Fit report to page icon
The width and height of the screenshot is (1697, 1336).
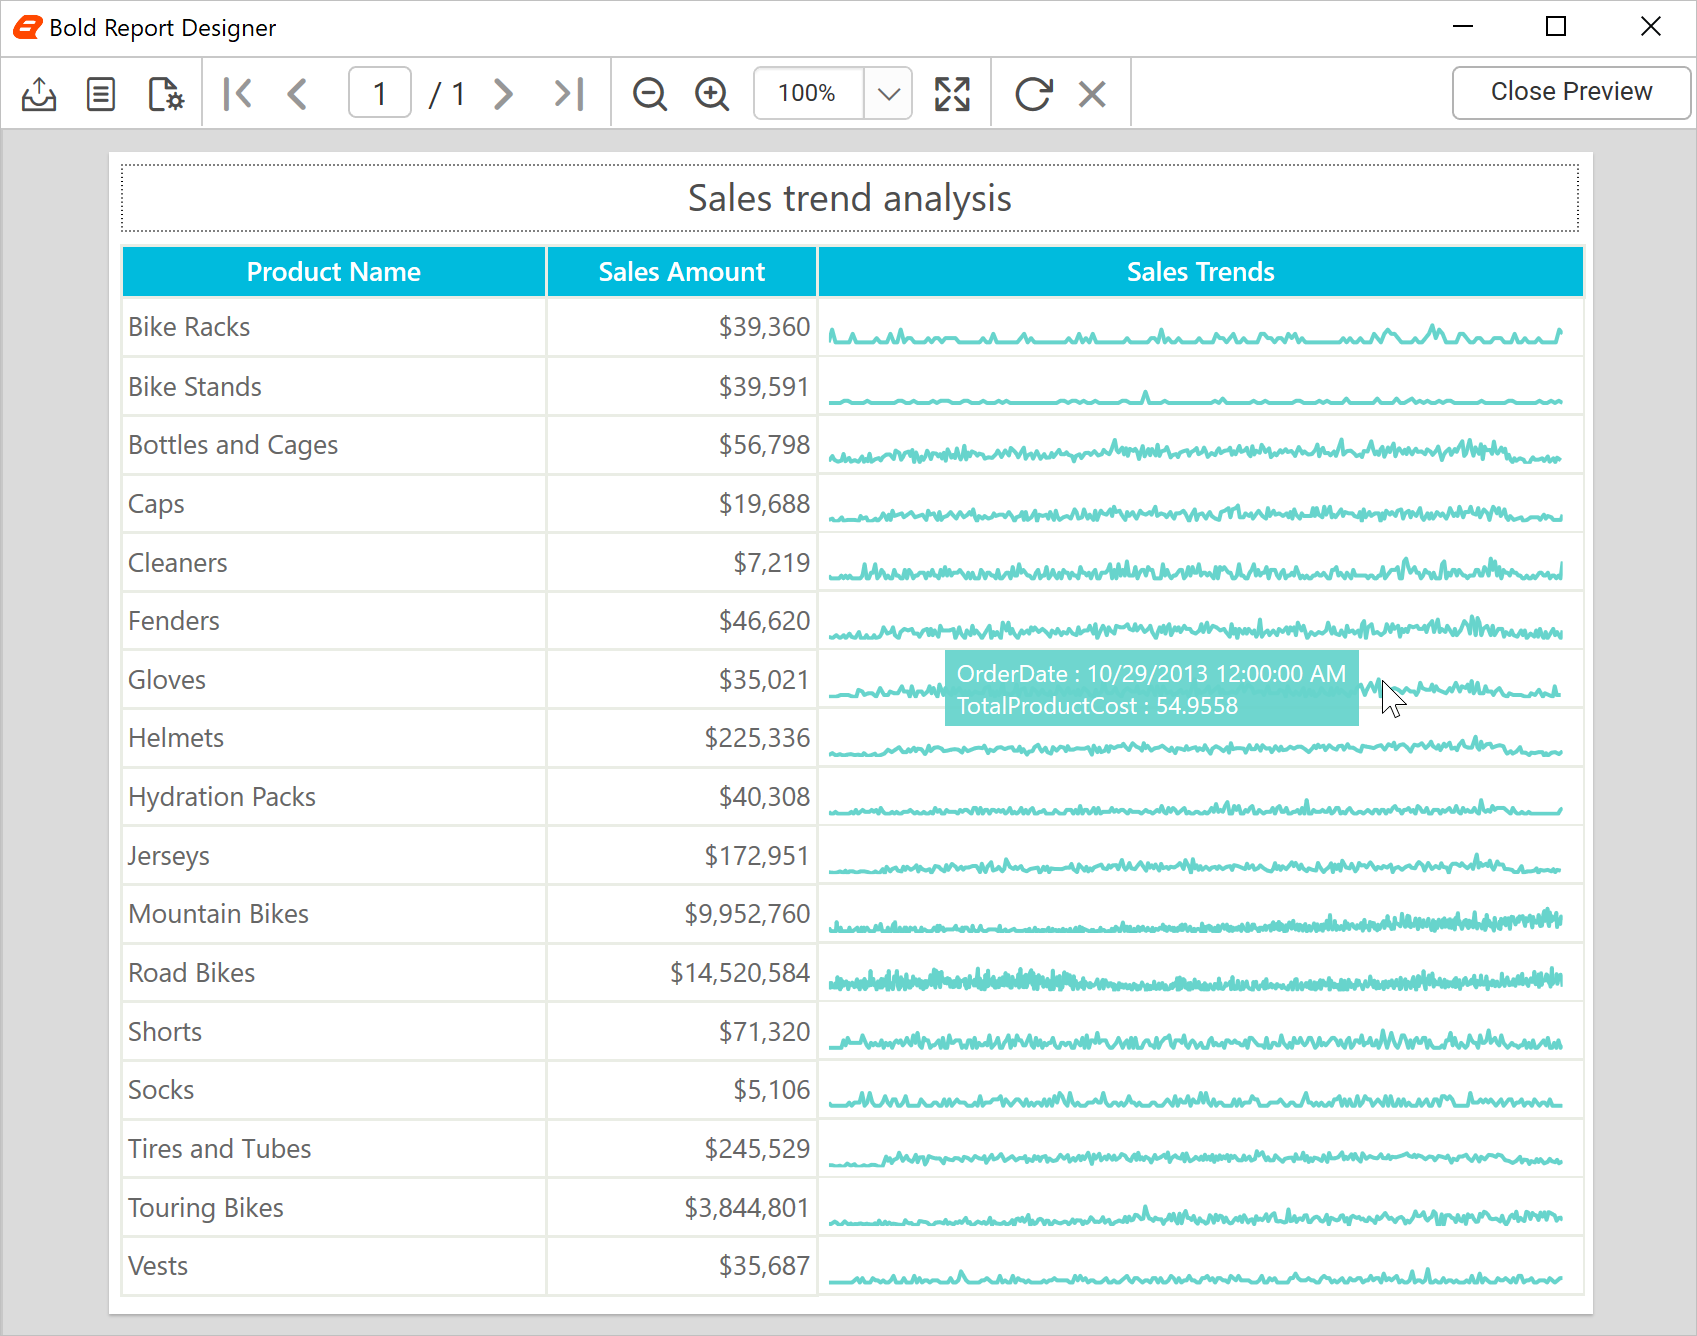pyautogui.click(x=952, y=94)
